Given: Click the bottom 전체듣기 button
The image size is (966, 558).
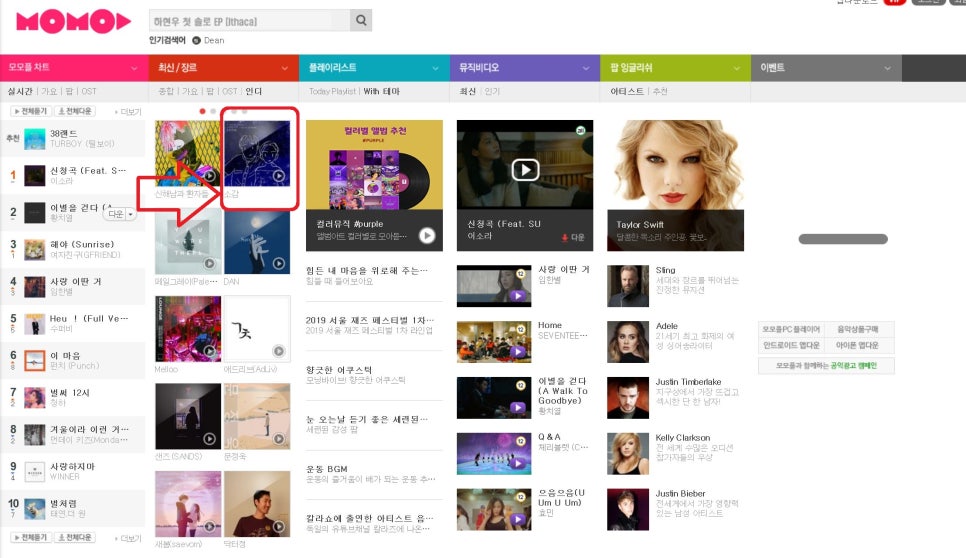Looking at the screenshot, I should [31, 538].
